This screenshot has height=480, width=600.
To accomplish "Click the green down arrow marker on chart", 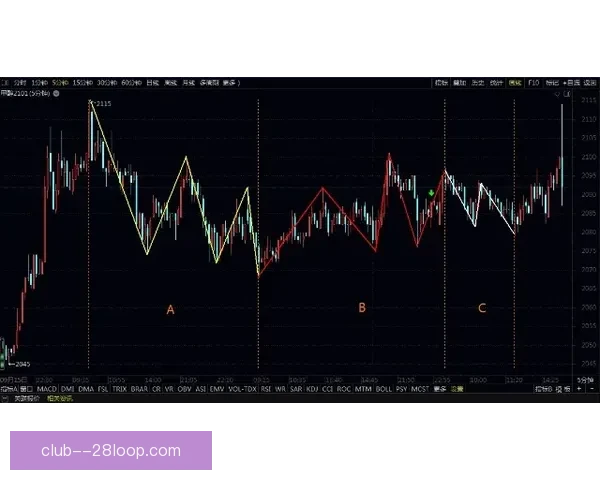I will [431, 193].
